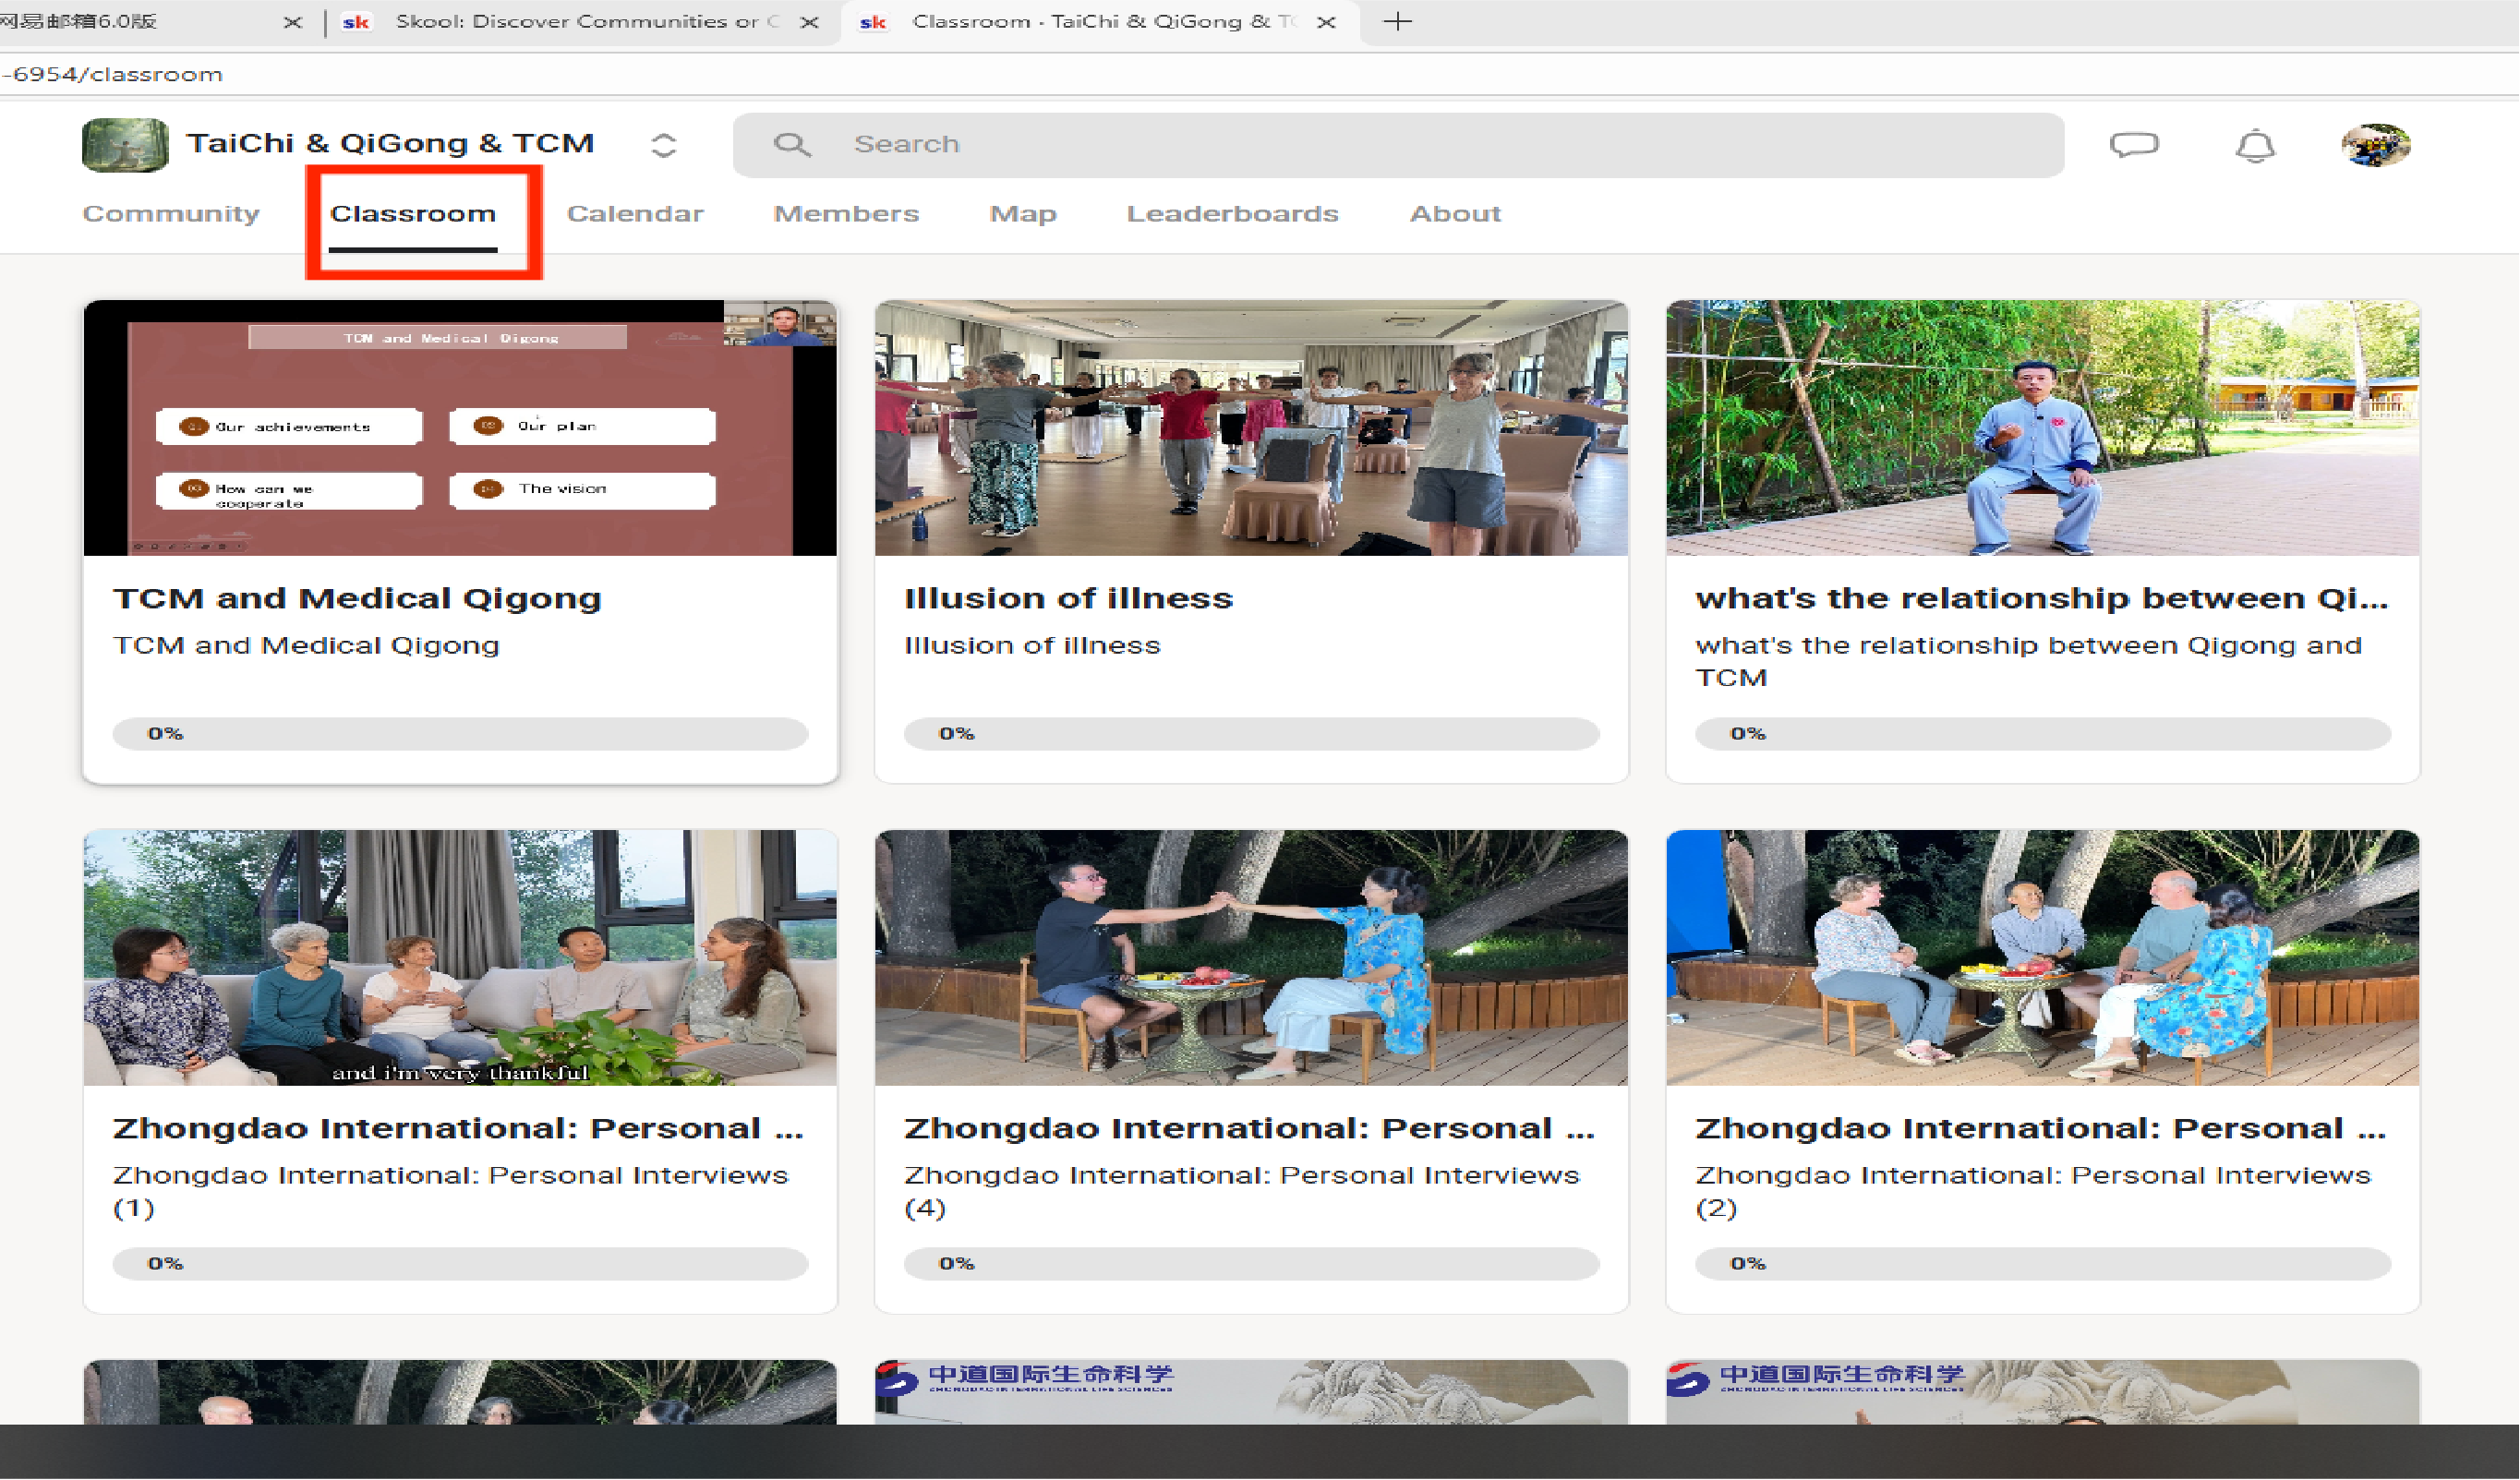Focus the Search input field
Viewport: 2520px width, 1480px height.
coord(1400,145)
